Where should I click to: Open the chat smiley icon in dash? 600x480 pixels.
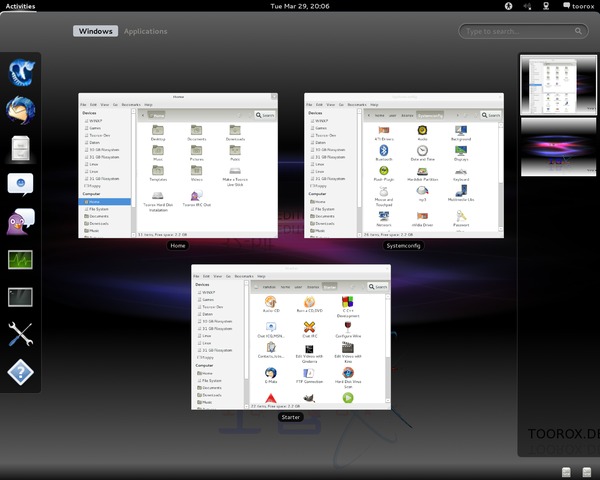pos(22,184)
